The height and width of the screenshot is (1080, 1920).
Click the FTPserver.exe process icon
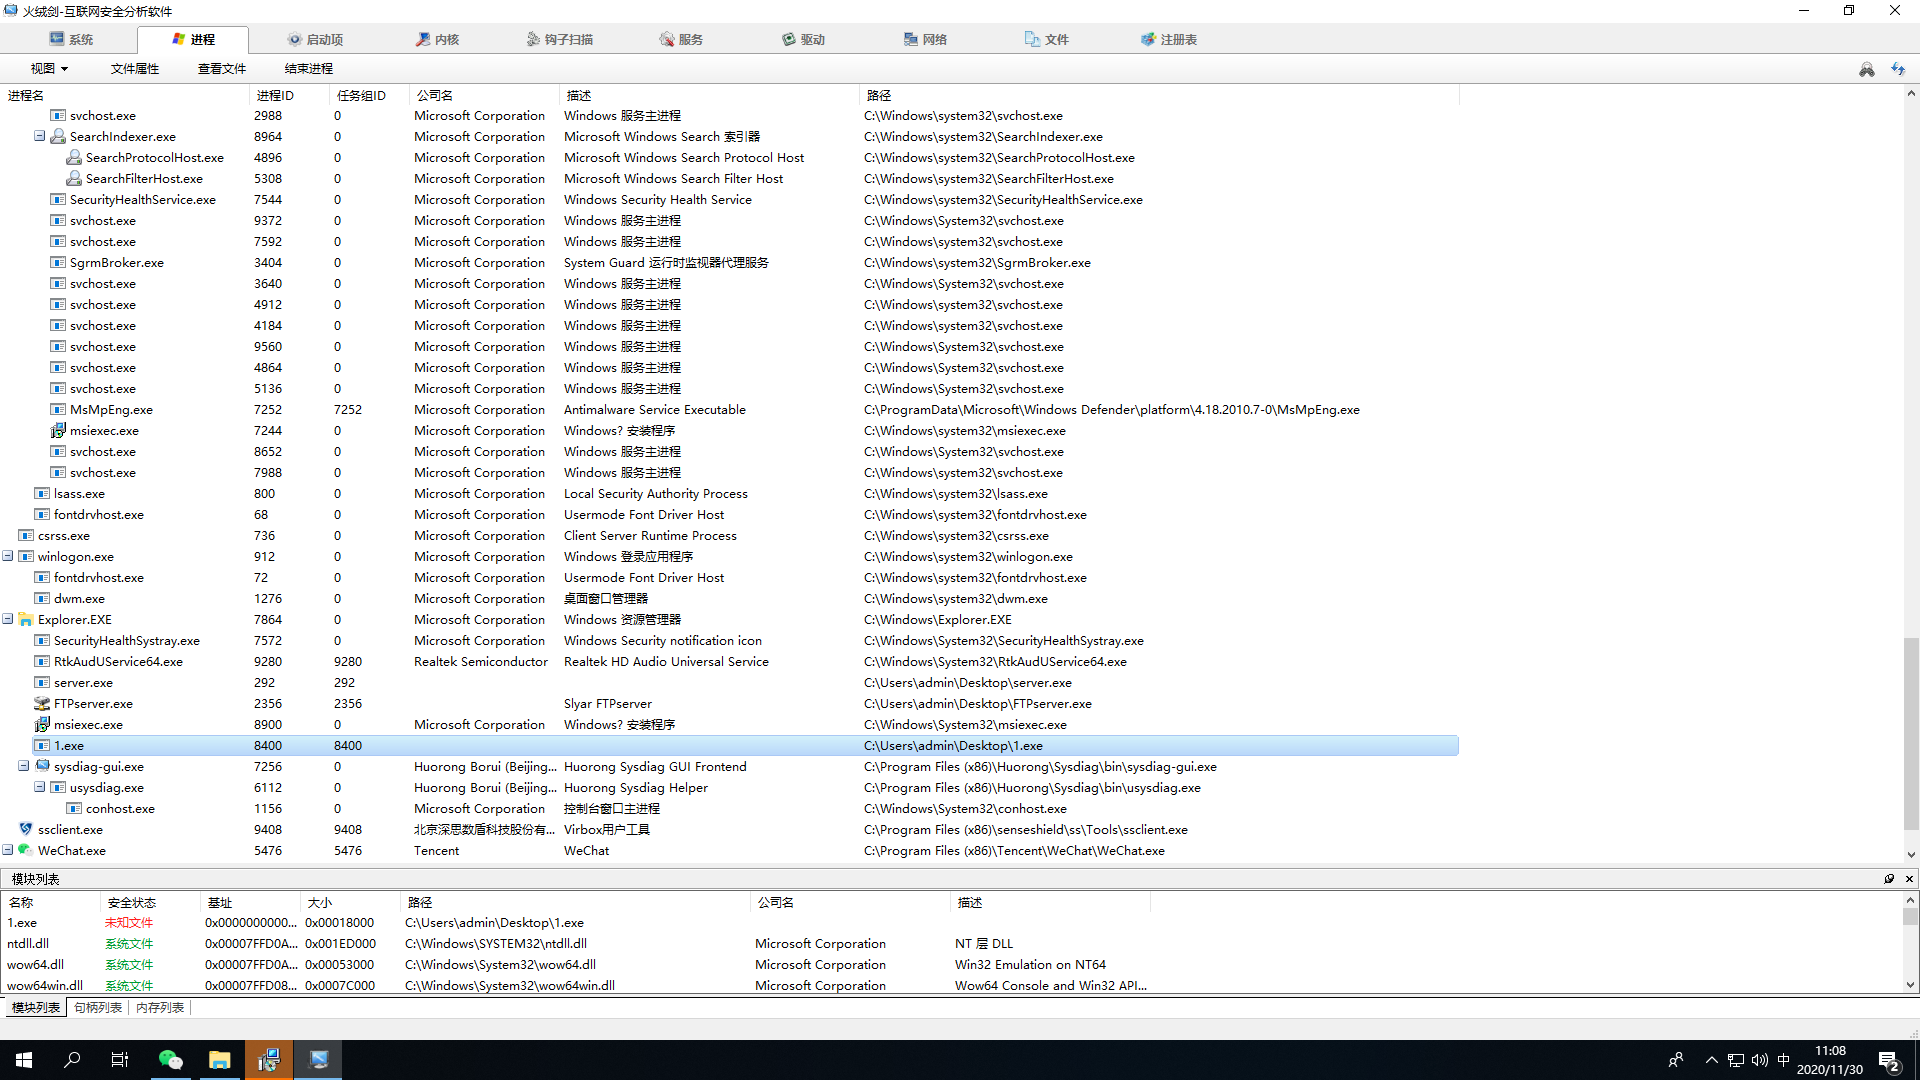click(x=42, y=704)
